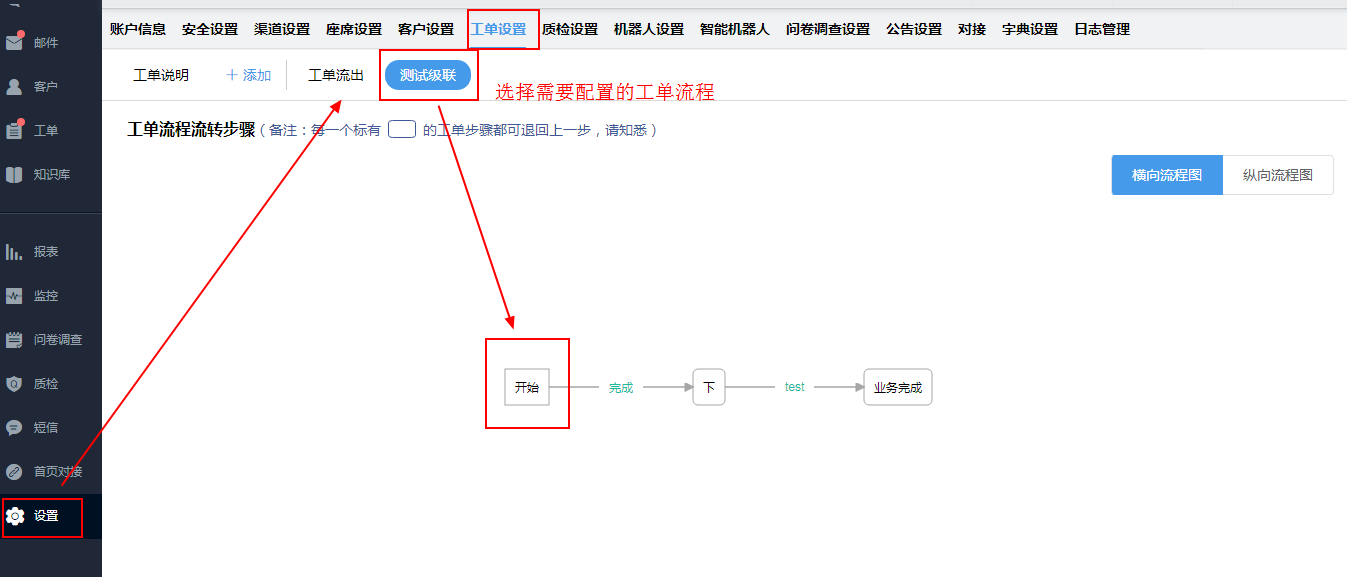
Task: Click 设置 label in sidebar
Action: (x=46, y=516)
